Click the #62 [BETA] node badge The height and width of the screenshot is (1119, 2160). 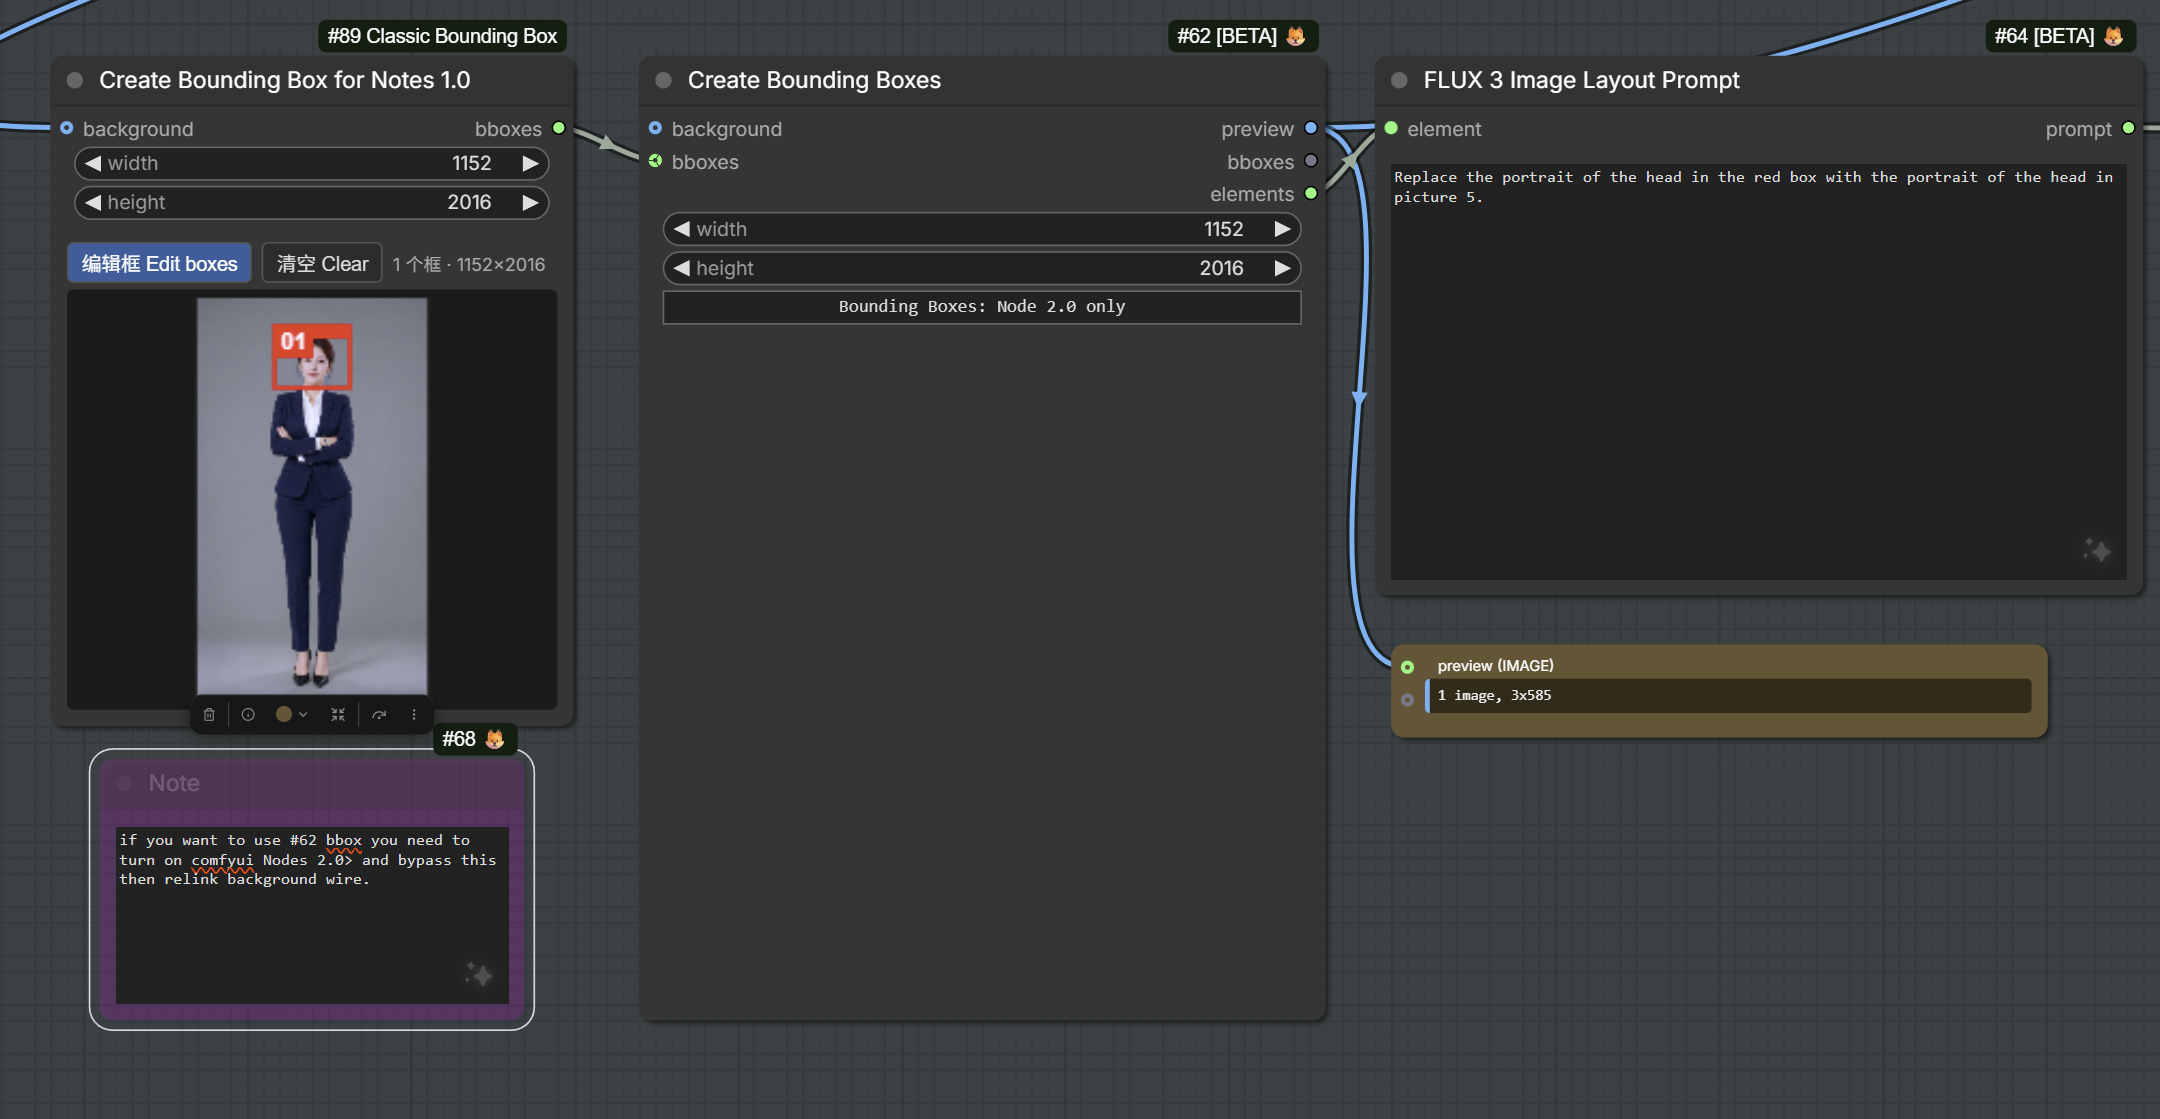pos(1243,36)
